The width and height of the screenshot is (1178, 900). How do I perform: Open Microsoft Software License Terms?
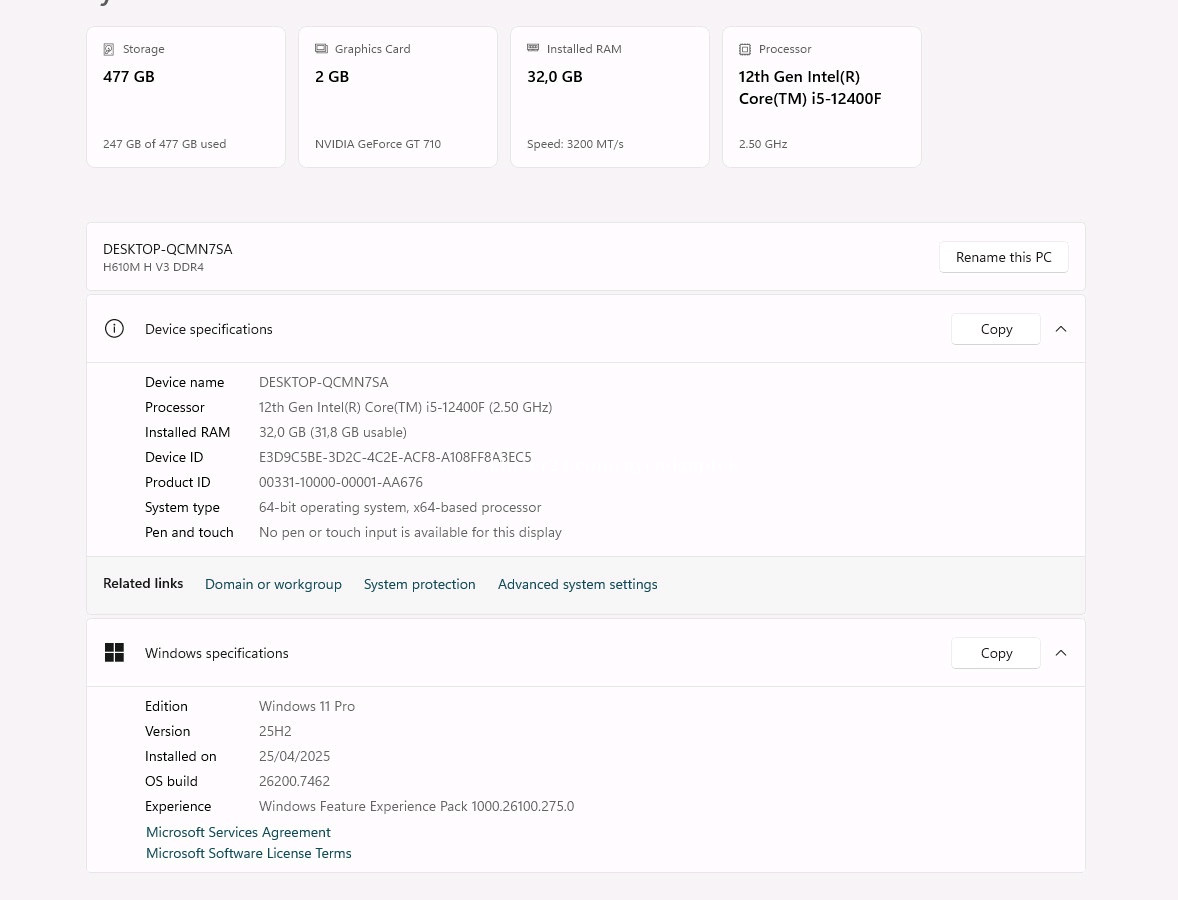point(249,853)
